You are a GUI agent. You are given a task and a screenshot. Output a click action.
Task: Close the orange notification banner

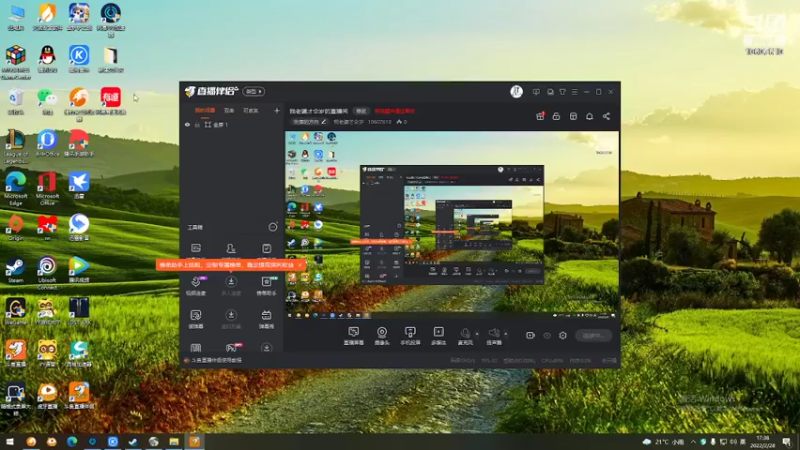pos(301,265)
